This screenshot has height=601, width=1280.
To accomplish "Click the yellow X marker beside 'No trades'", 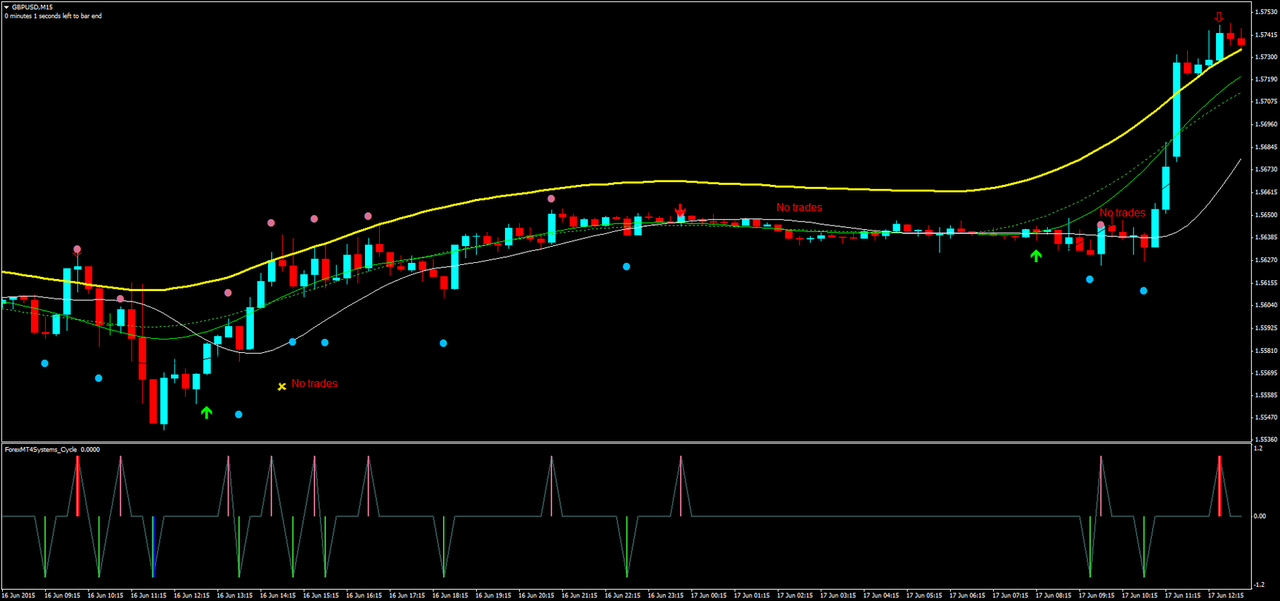I will [281, 385].
